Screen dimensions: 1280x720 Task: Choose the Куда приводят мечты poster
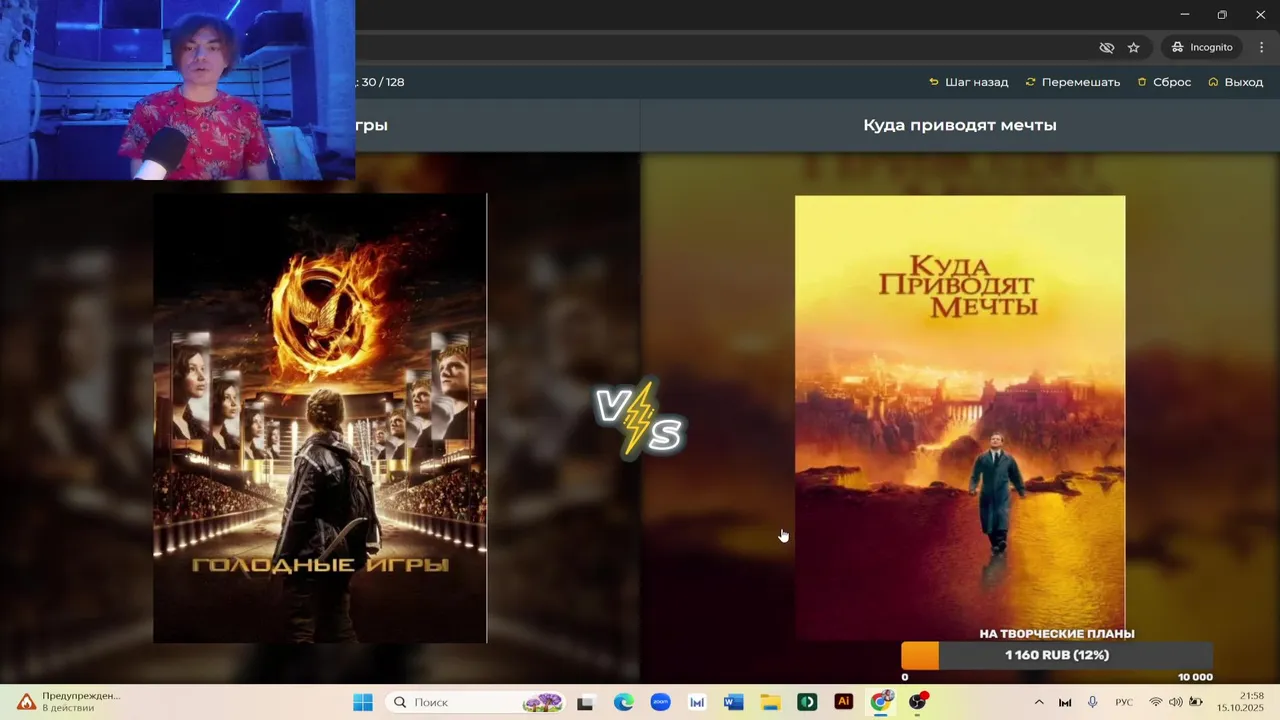tap(960, 417)
